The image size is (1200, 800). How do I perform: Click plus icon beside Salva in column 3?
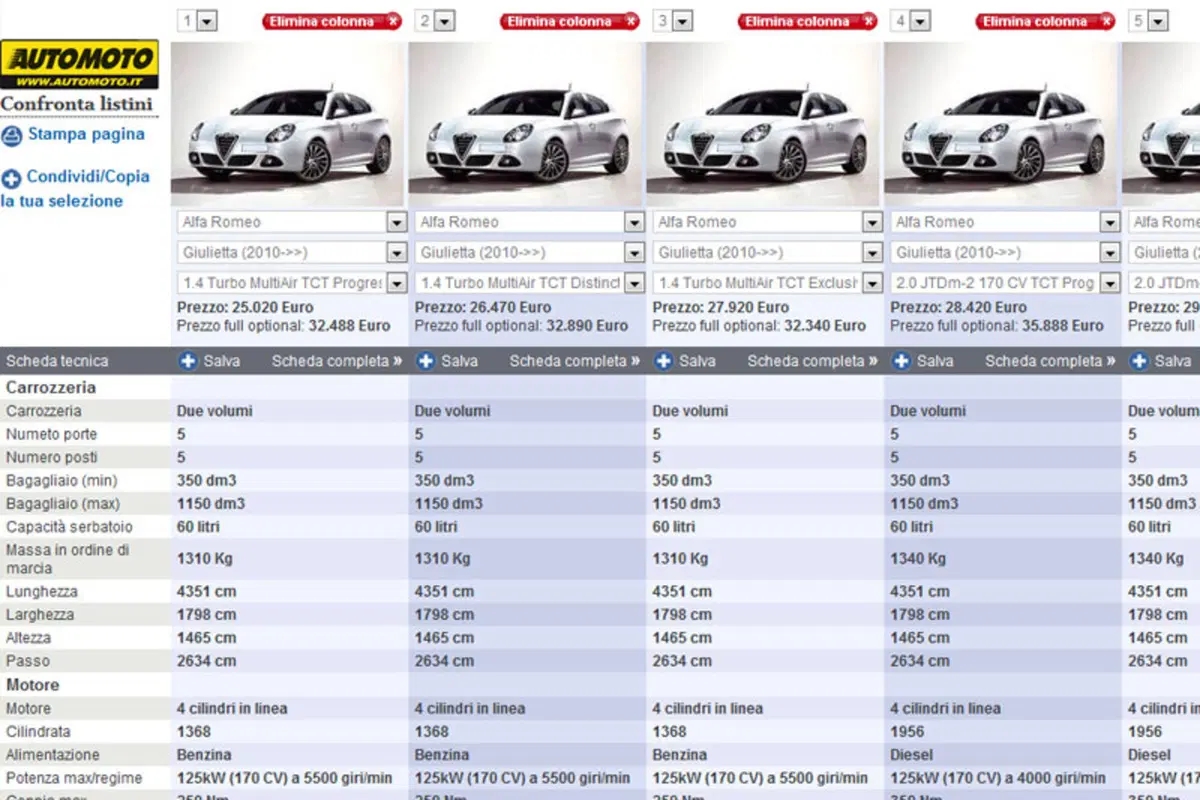tap(664, 361)
